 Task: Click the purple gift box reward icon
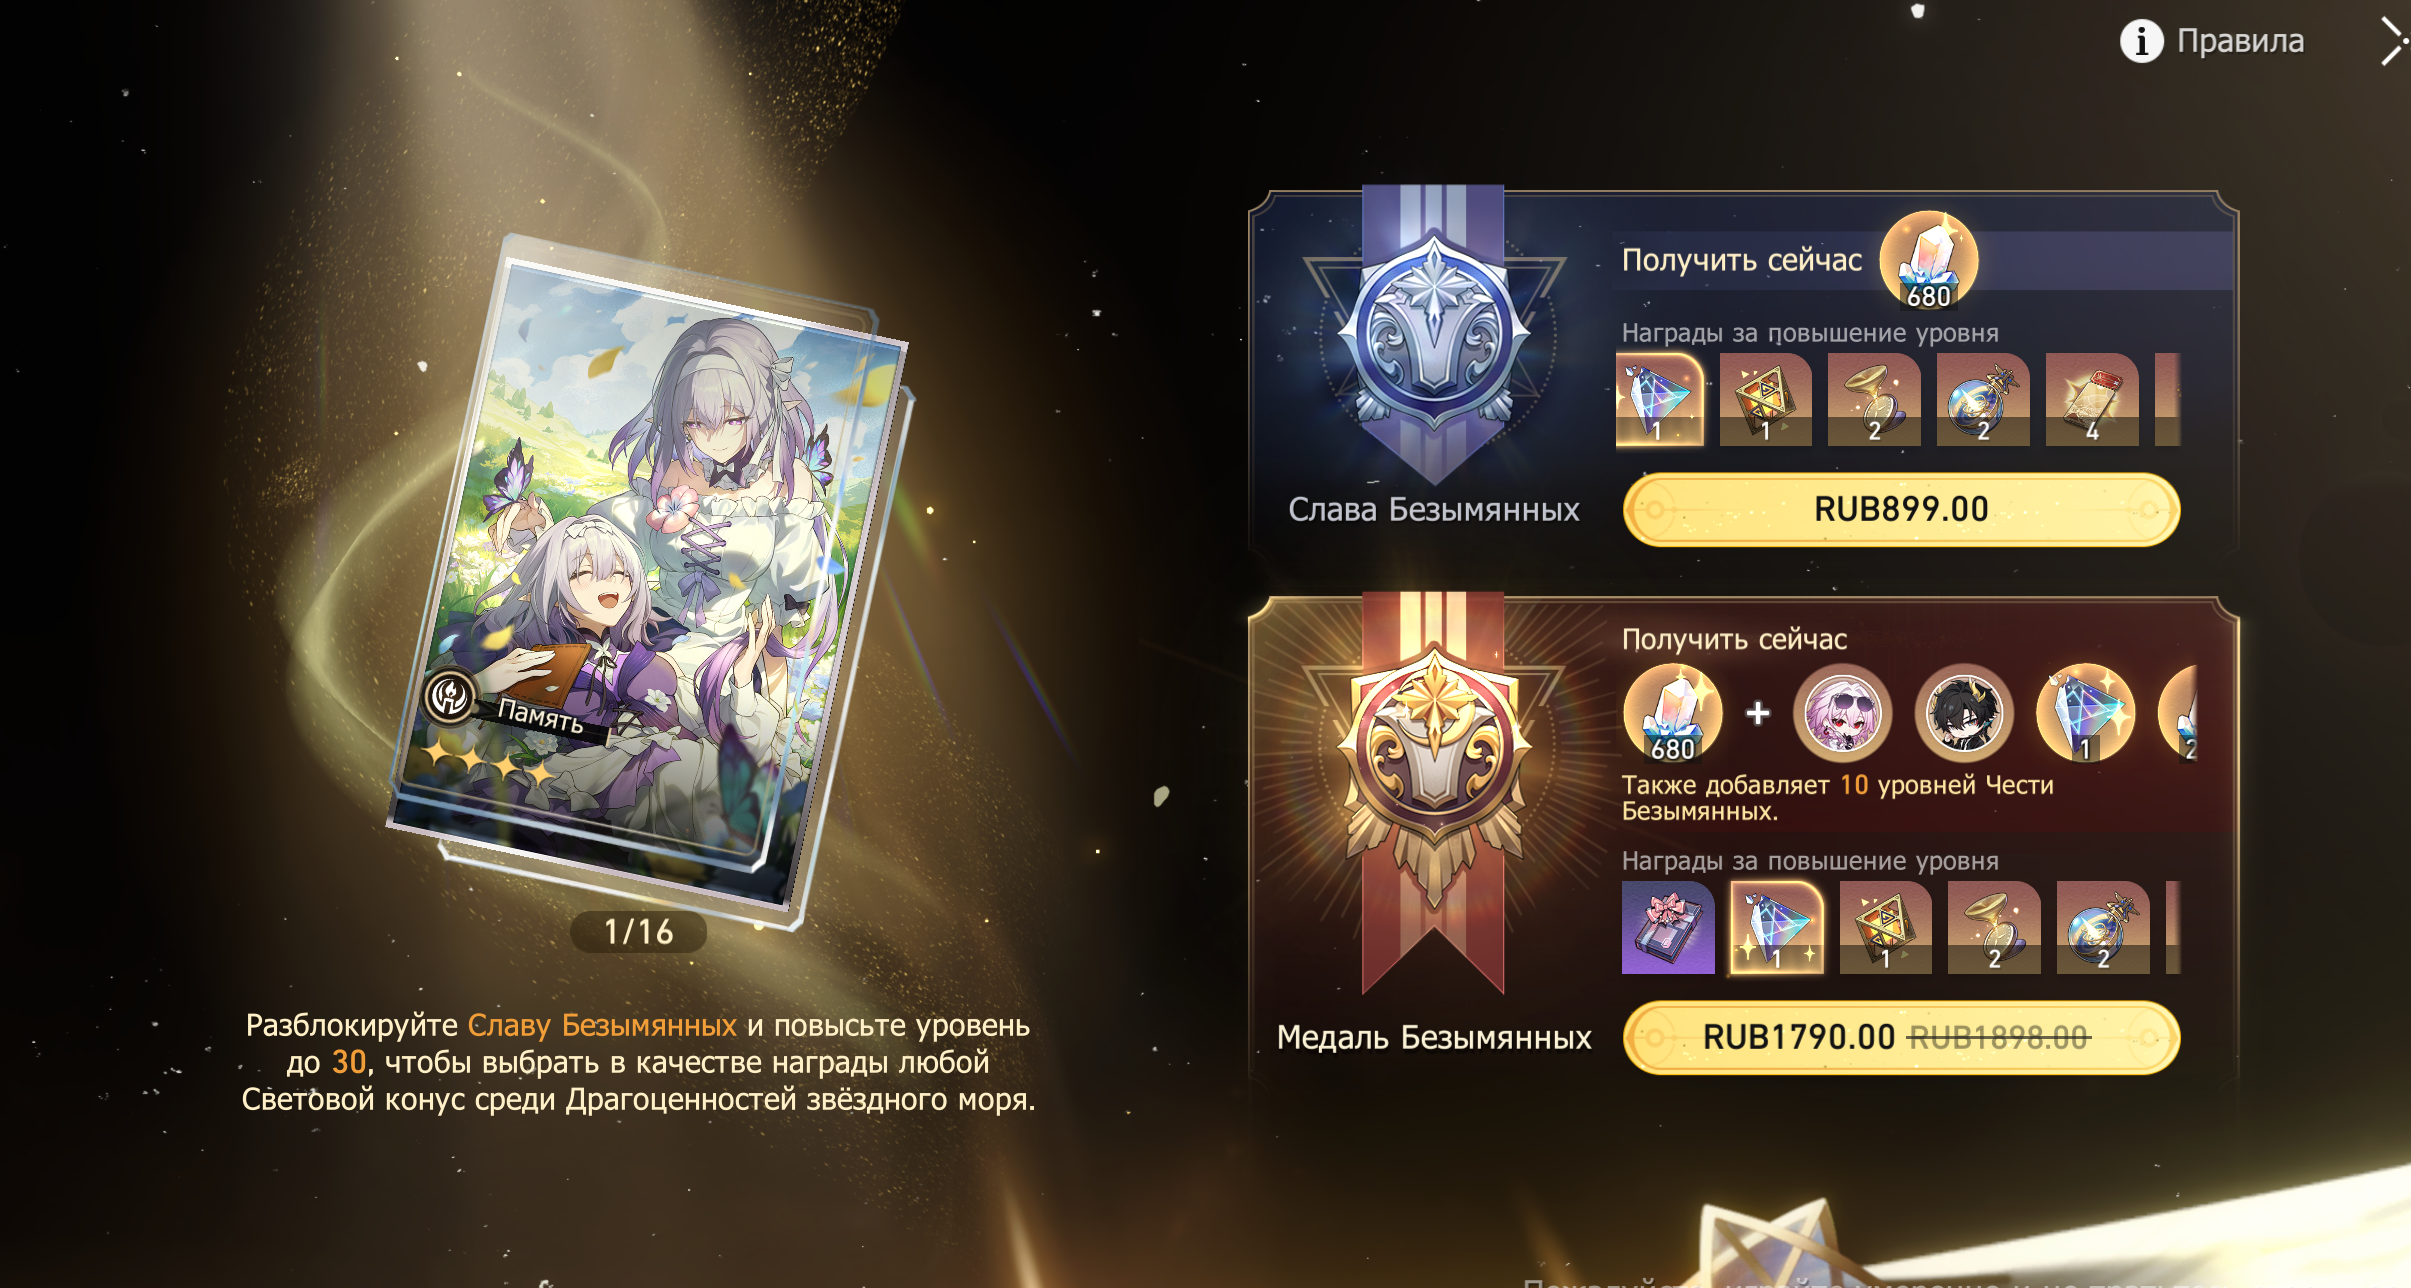tap(1668, 927)
